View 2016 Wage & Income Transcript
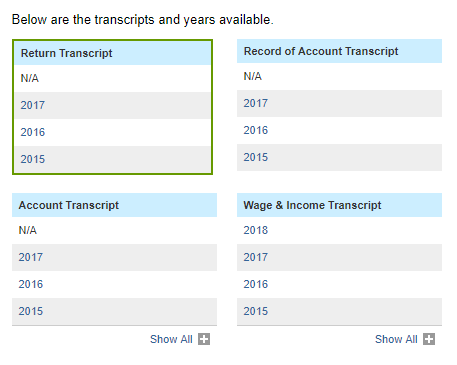Viewport: 457px width, 365px height. click(x=256, y=284)
